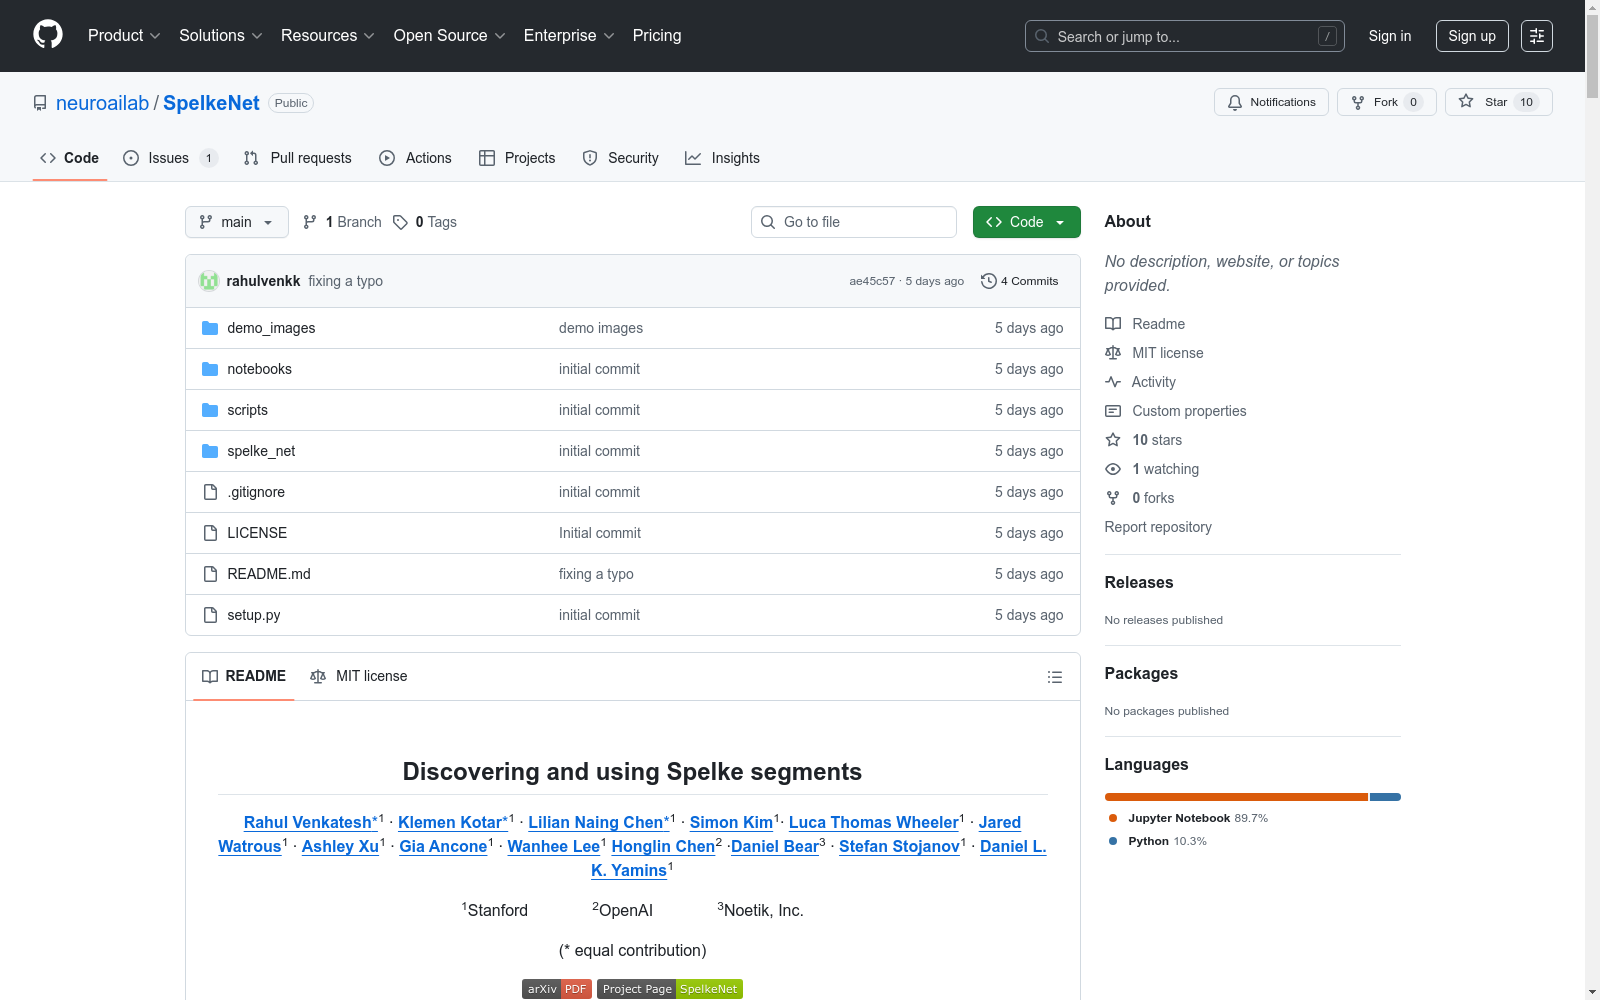Click the eye icon beside watching
This screenshot has height=1000, width=1600.
pyautogui.click(x=1113, y=469)
